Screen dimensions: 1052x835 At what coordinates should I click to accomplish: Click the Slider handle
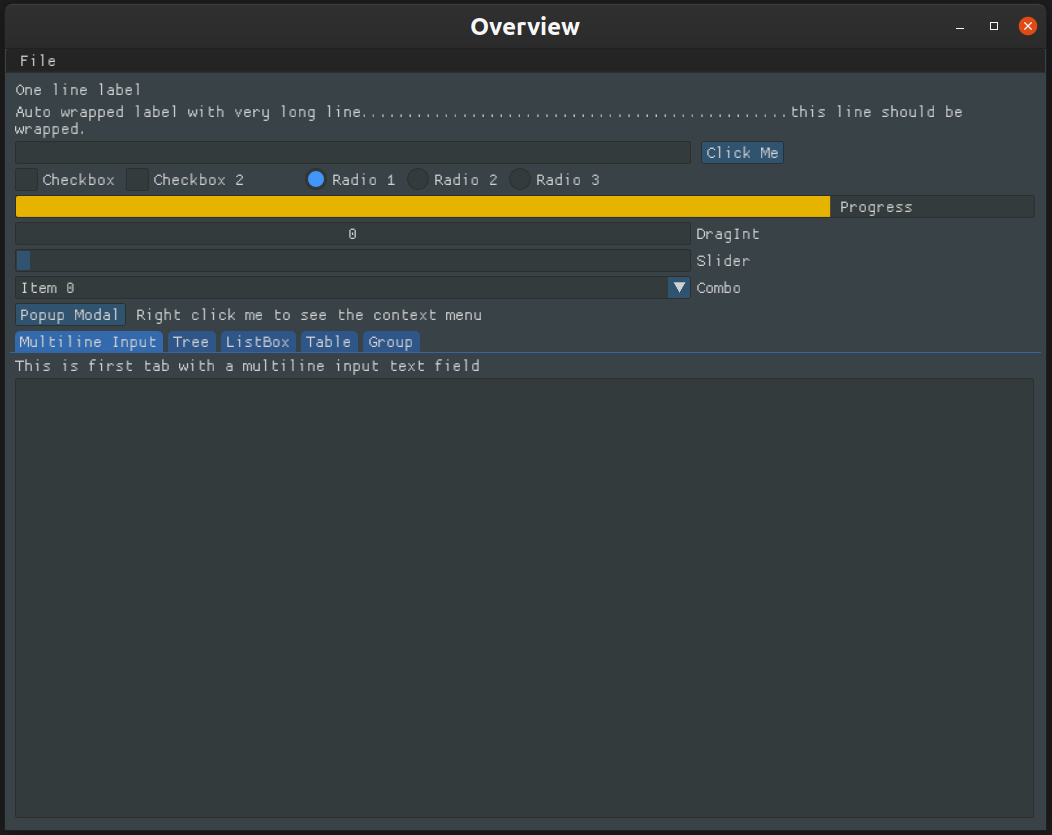point(24,261)
